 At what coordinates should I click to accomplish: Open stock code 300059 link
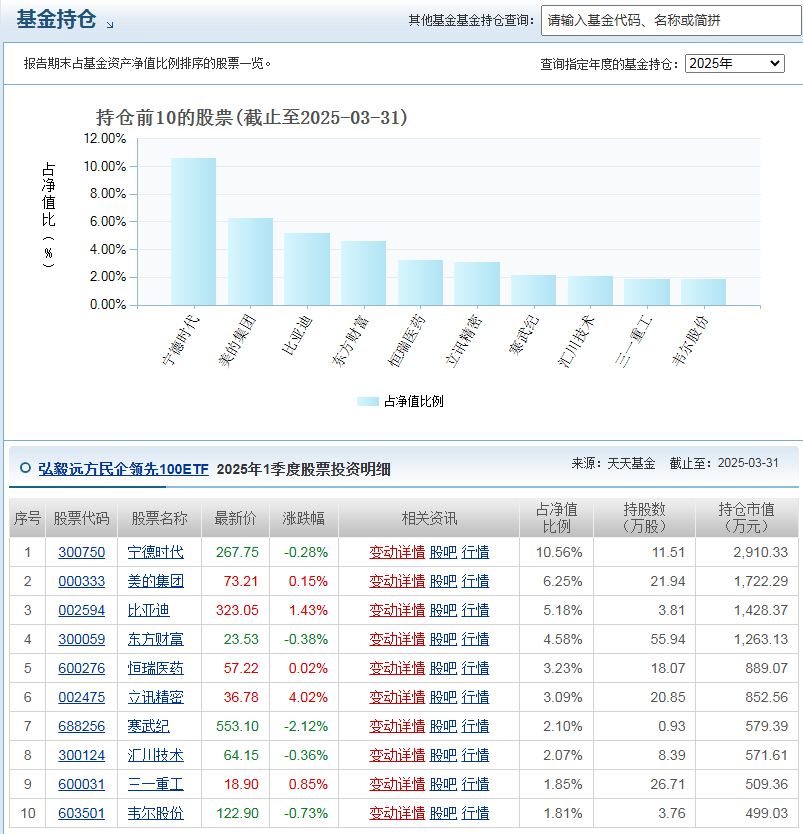[81, 639]
